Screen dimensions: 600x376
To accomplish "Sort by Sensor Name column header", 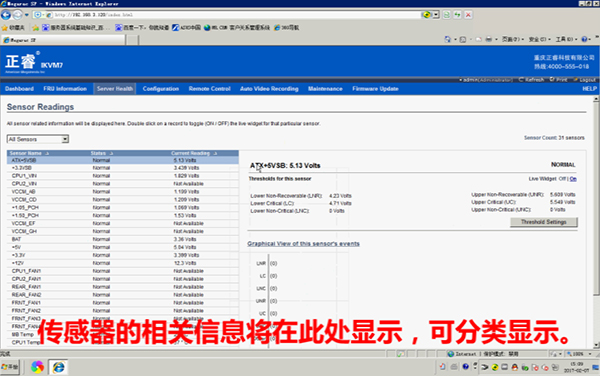I will (x=29, y=153).
